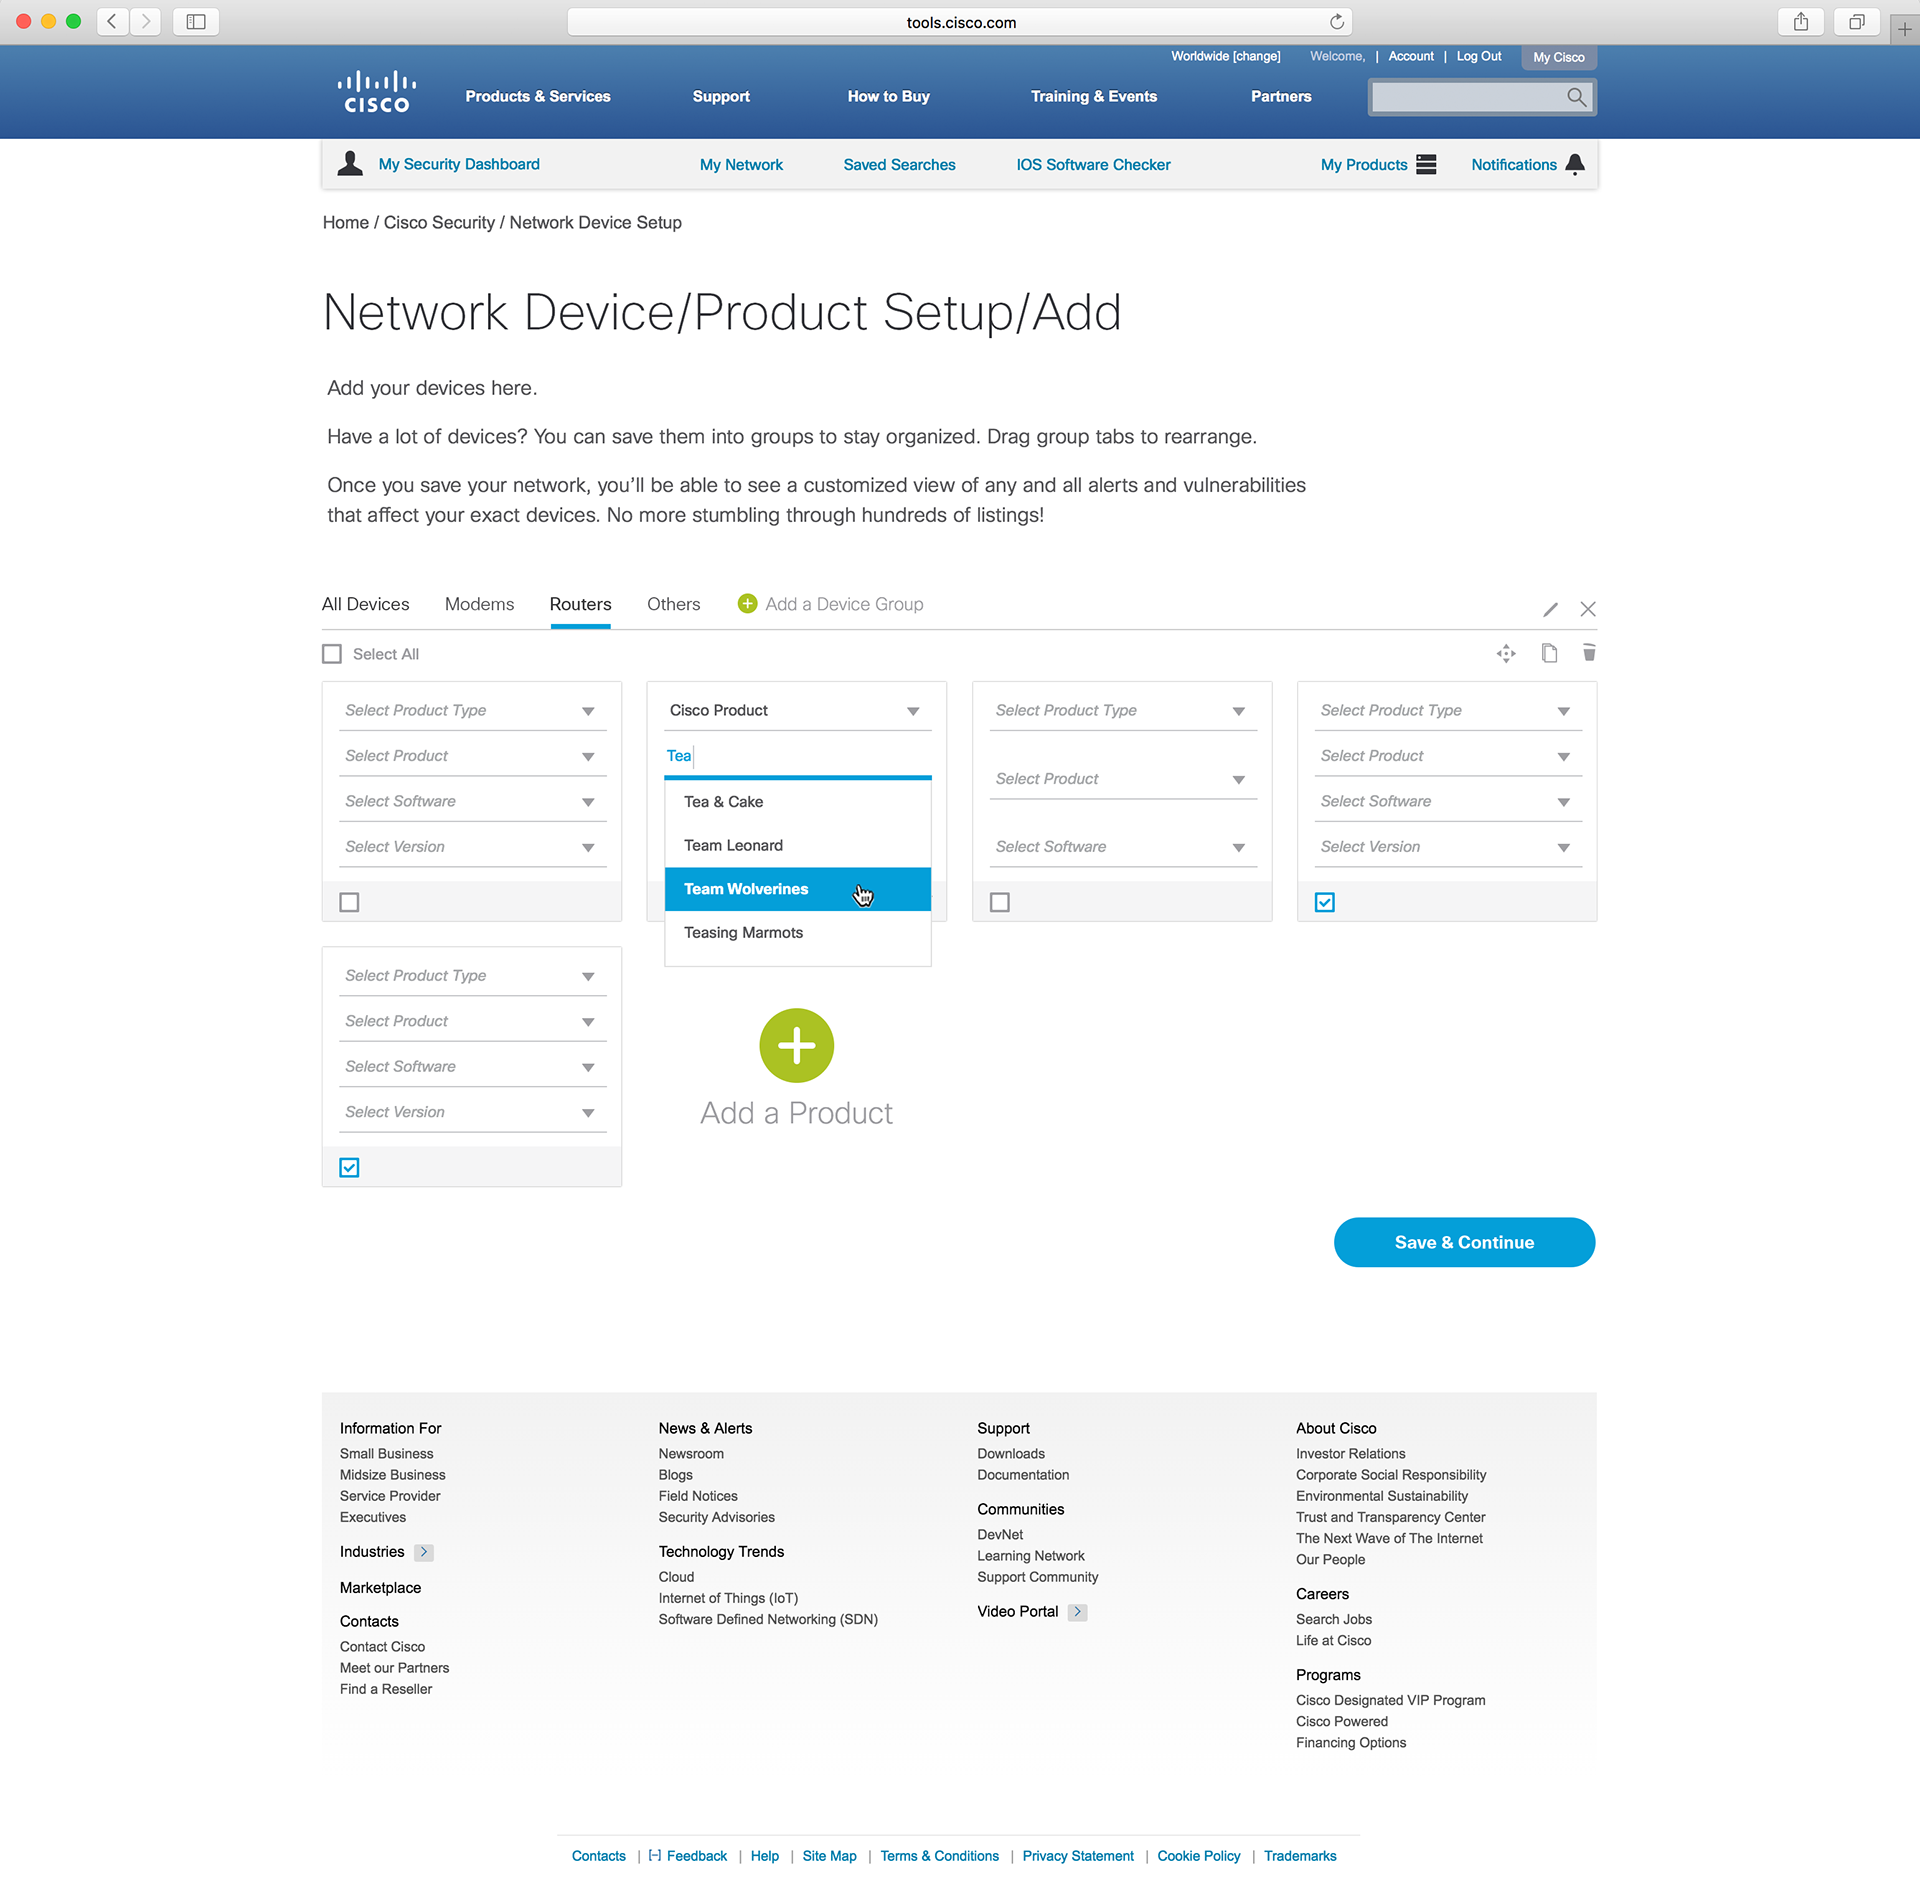1920x1885 pixels.
Task: Open a new tab with plus button
Action: tap(1904, 29)
